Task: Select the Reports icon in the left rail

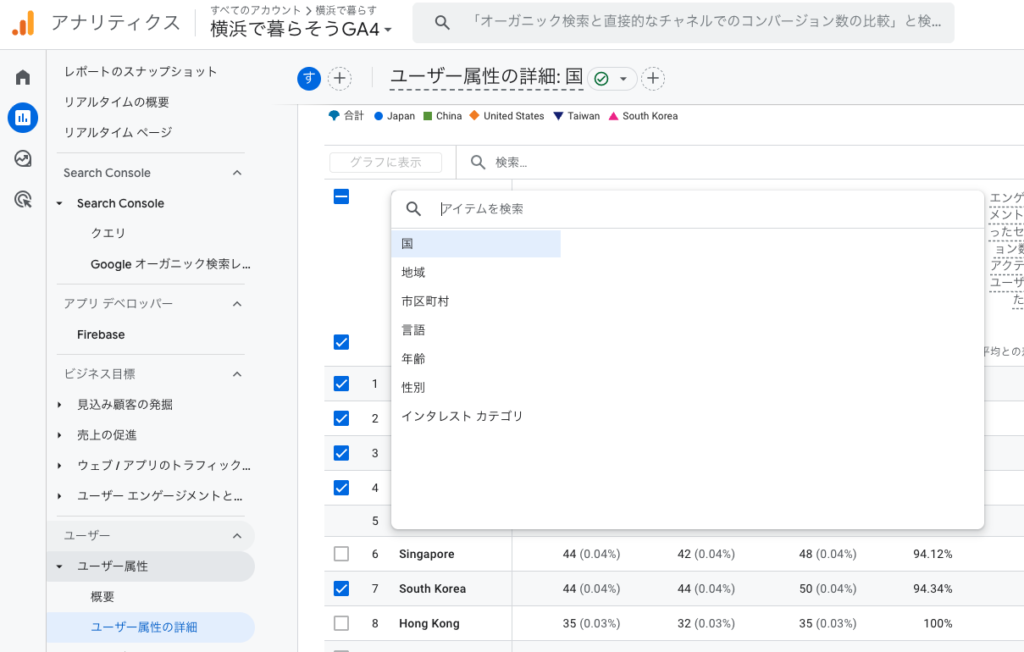Action: click(x=22, y=117)
